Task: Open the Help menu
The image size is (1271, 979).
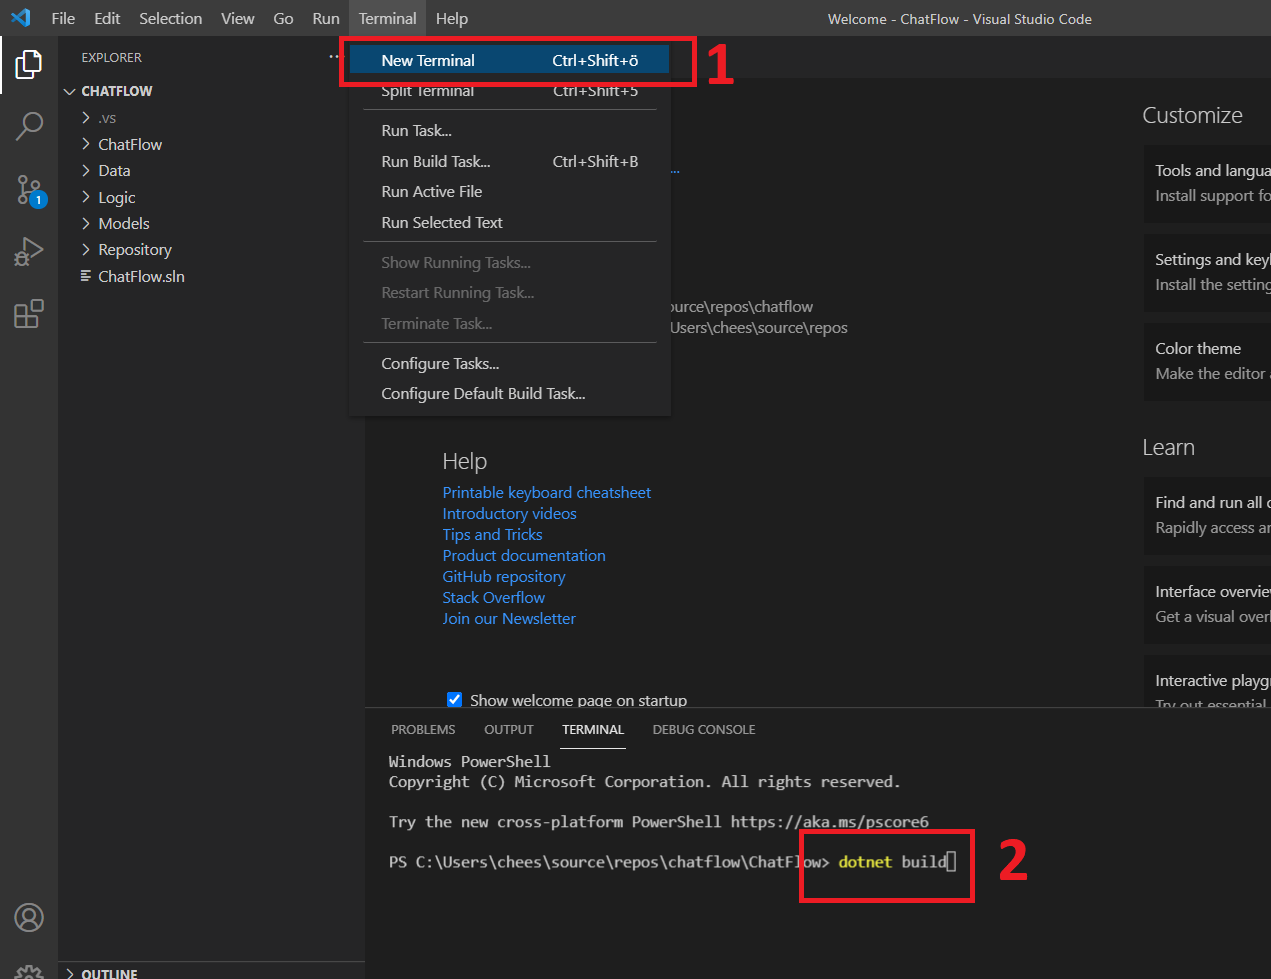Action: [x=451, y=18]
